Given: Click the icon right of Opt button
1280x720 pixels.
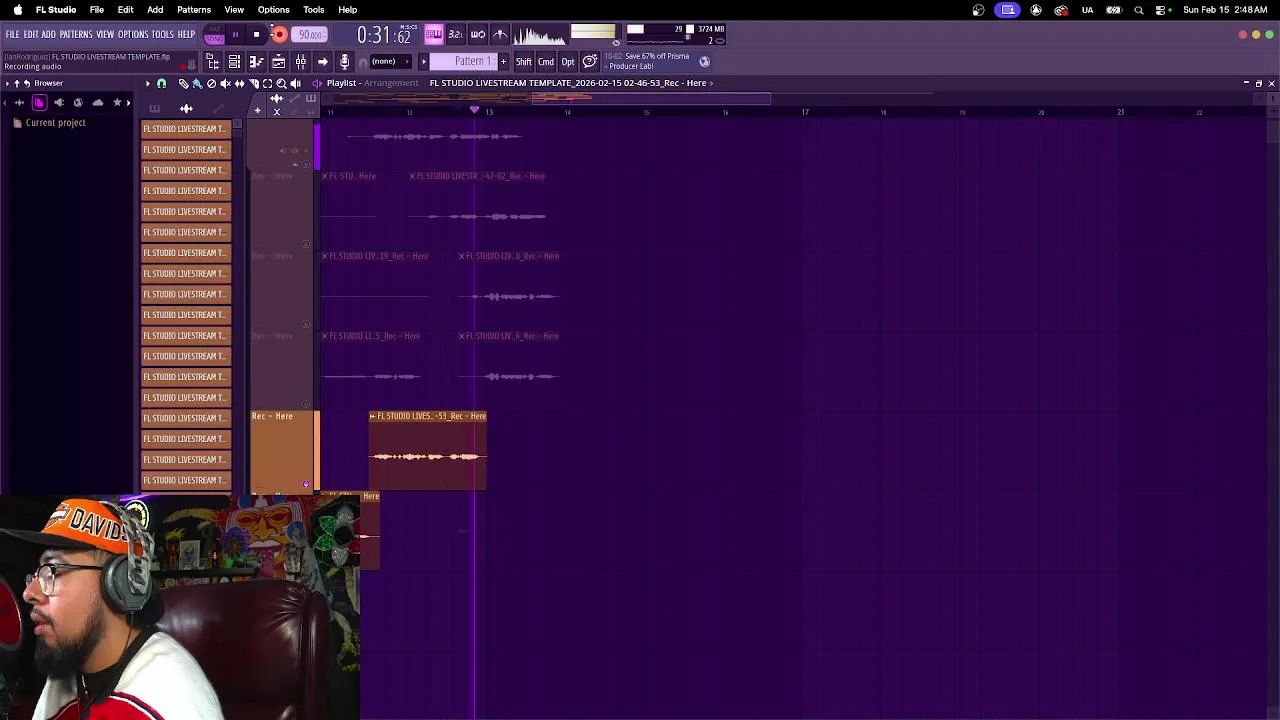Looking at the screenshot, I should click(589, 62).
